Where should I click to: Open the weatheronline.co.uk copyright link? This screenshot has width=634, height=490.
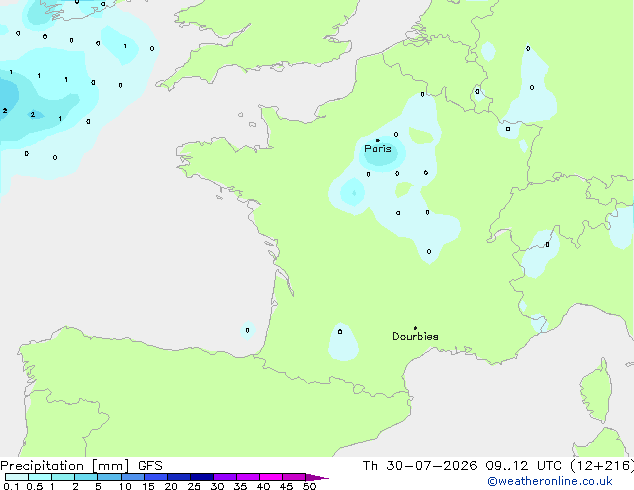coord(550,481)
